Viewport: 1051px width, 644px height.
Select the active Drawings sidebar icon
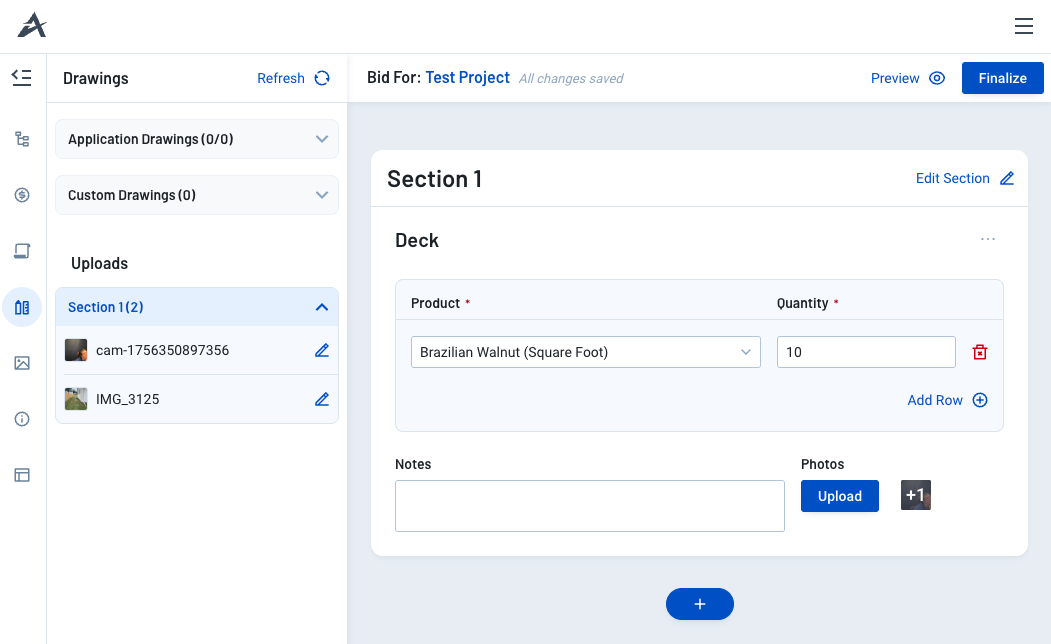pos(22,307)
